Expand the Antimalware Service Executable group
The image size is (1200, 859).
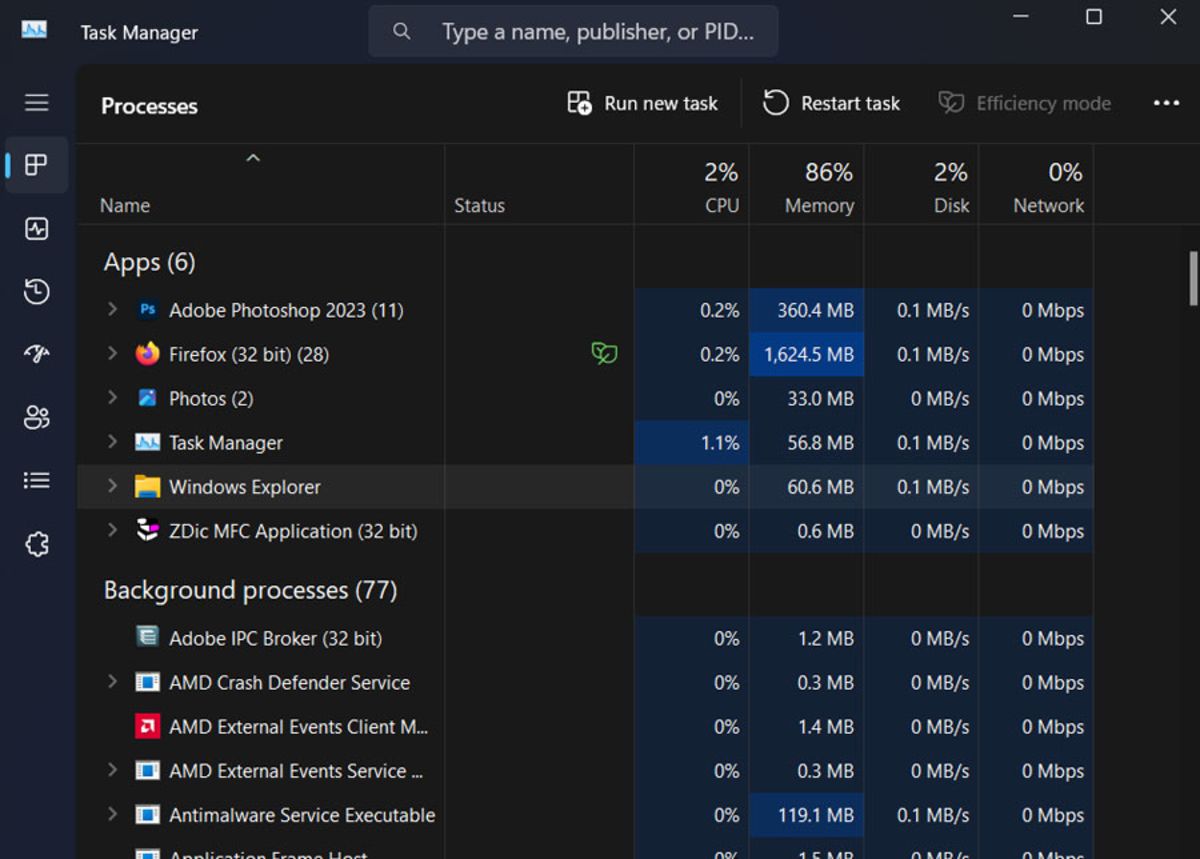tap(112, 815)
